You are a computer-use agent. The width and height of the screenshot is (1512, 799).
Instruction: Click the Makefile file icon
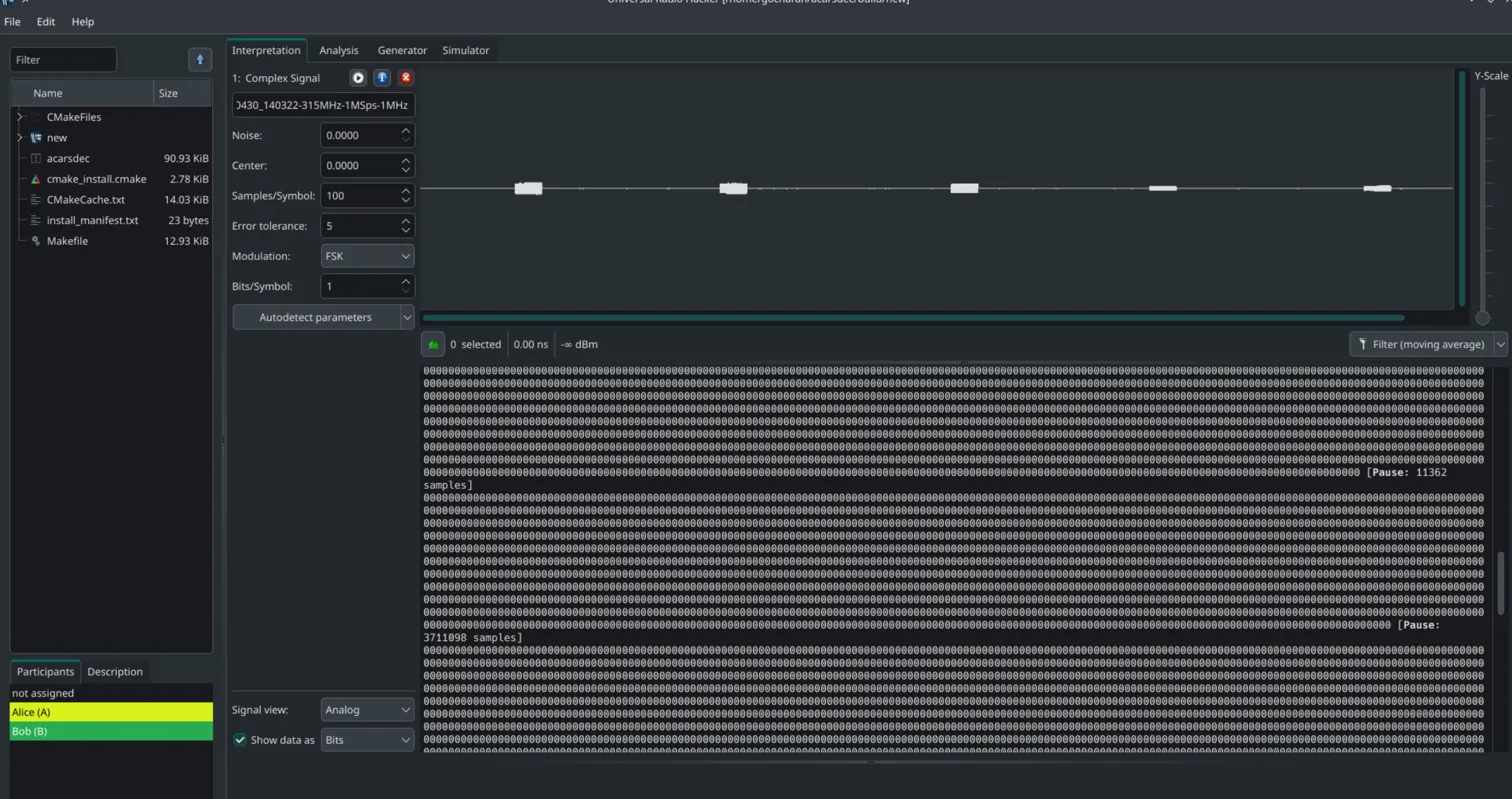(x=36, y=241)
